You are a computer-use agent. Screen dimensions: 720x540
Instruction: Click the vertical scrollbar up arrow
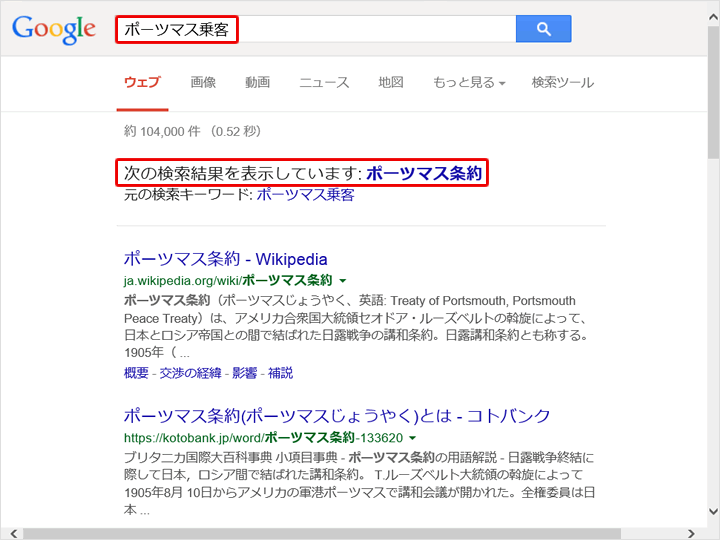[x=714, y=17]
